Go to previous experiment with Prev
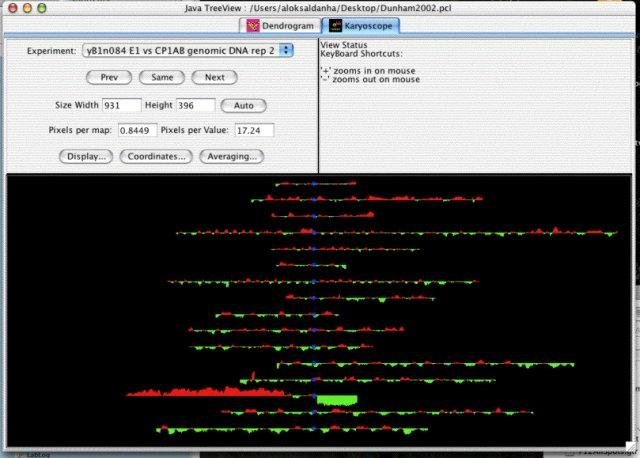The height and width of the screenshot is (458, 640). 109,78
